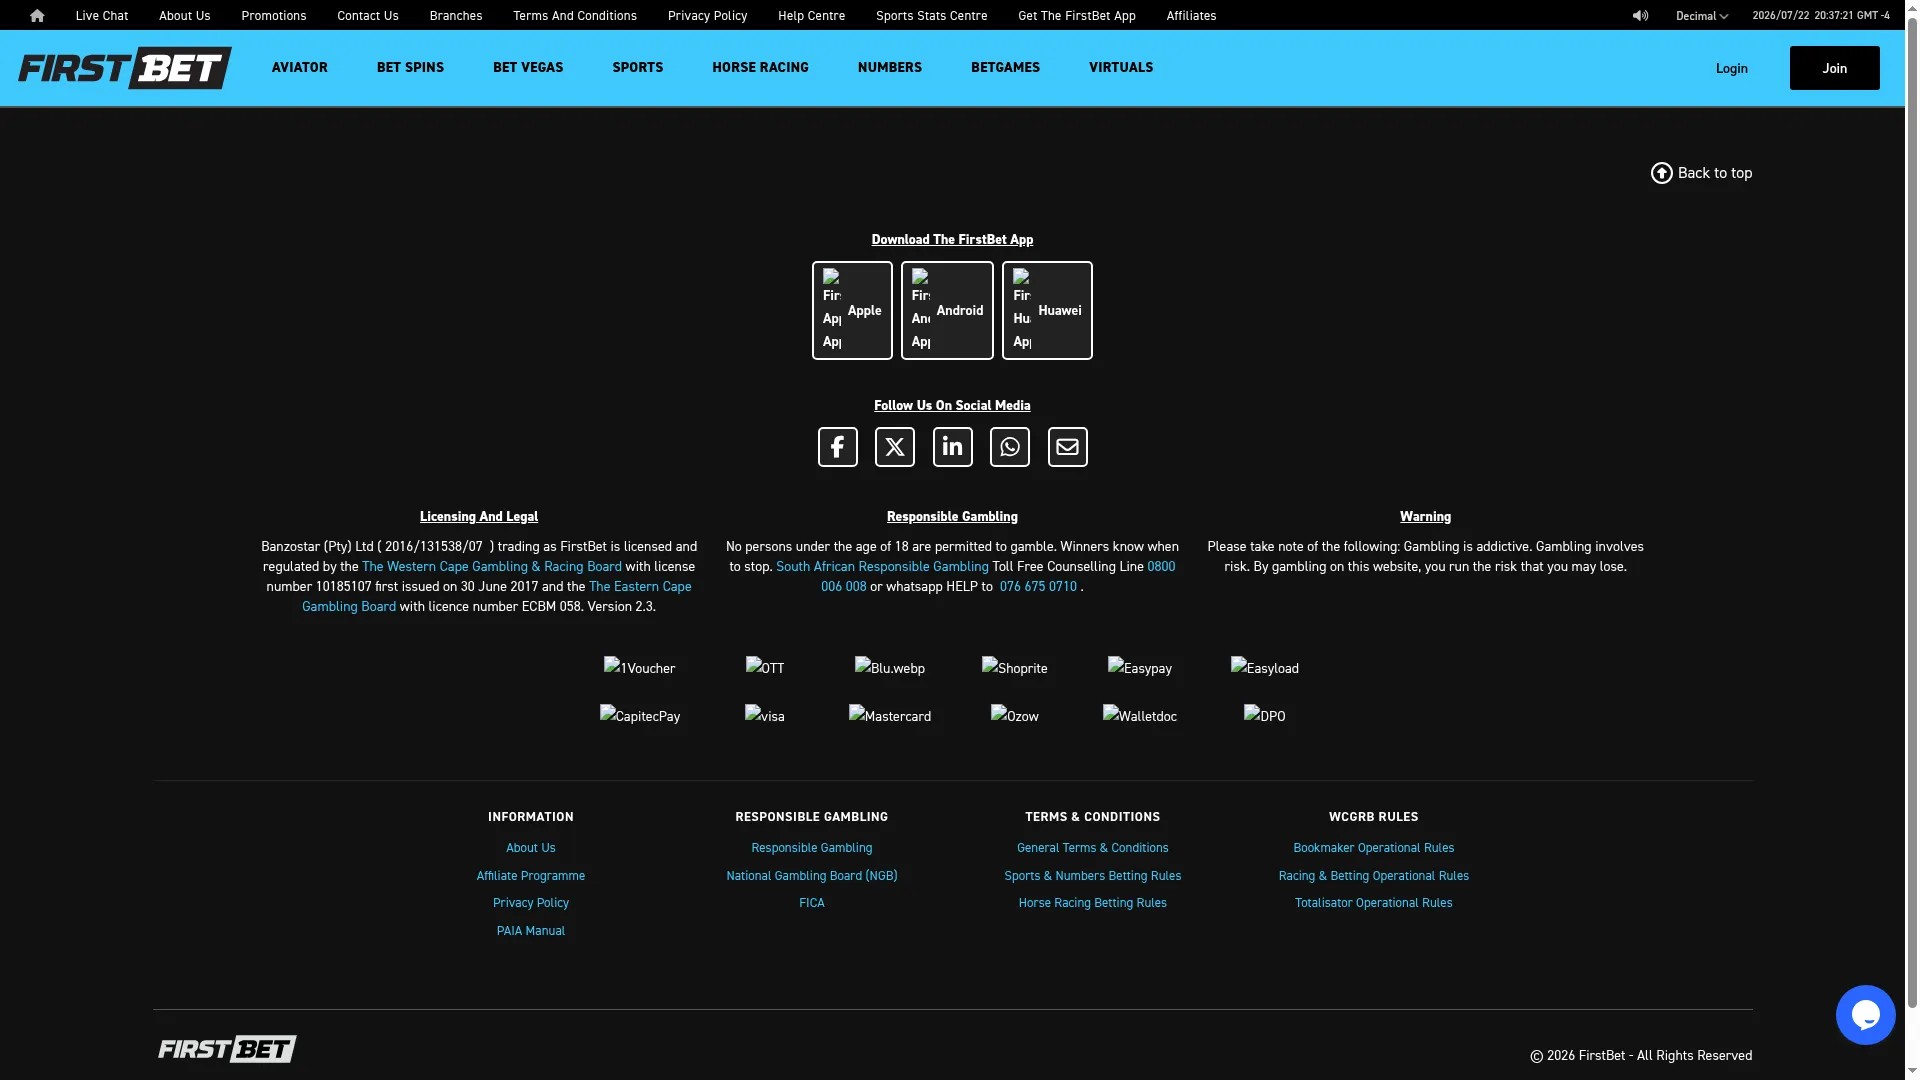Open Promotions in top bar

coord(274,16)
